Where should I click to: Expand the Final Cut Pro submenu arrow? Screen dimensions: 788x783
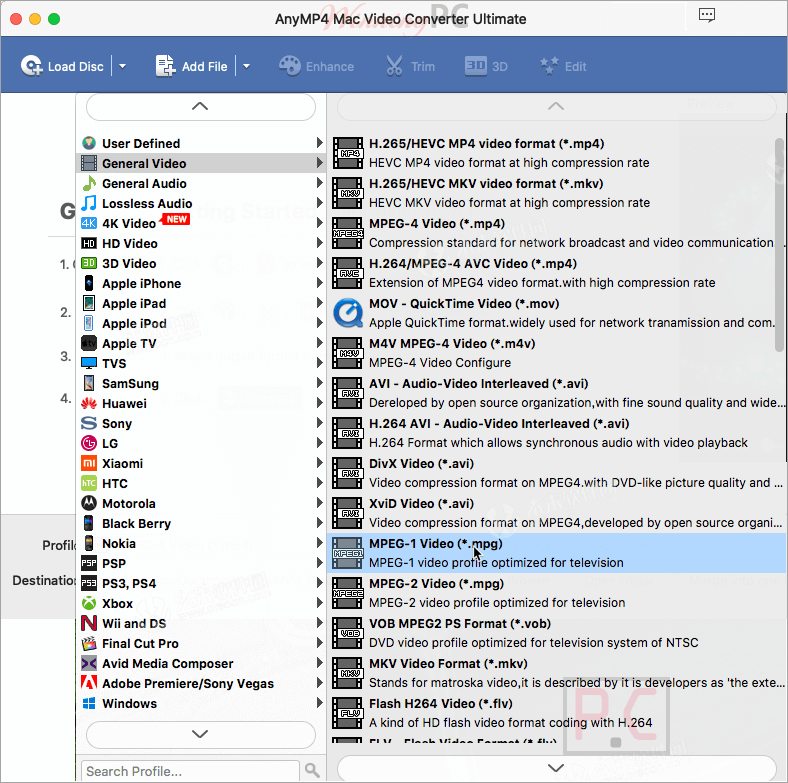click(319, 643)
